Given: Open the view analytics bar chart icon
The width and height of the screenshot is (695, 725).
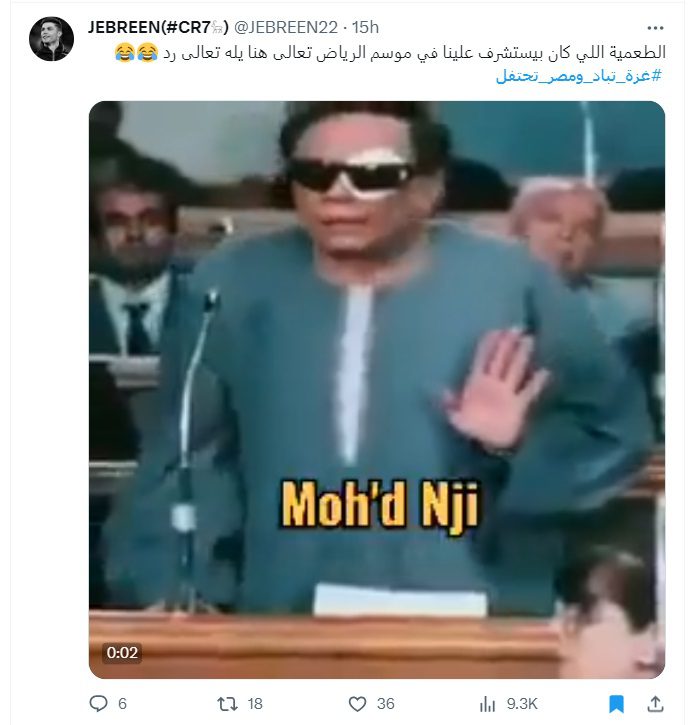Looking at the screenshot, I should click(x=487, y=704).
